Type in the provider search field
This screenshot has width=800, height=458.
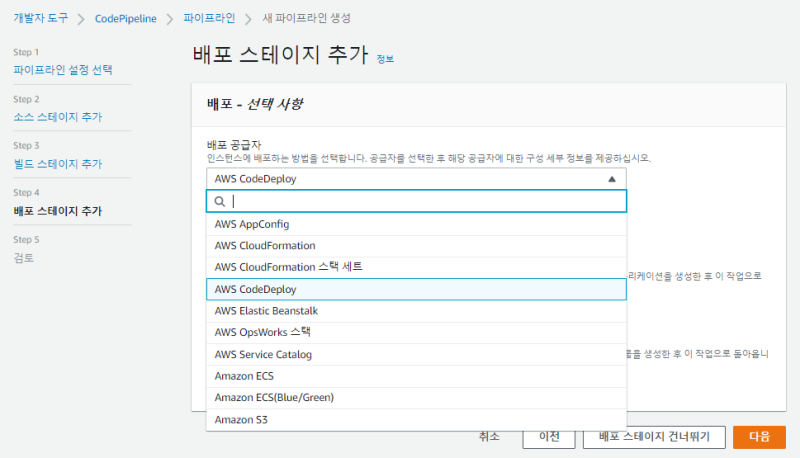[x=420, y=201]
